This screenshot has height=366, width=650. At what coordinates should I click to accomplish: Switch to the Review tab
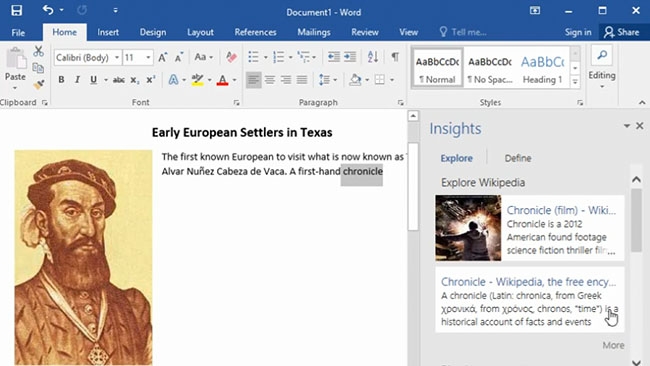(365, 32)
